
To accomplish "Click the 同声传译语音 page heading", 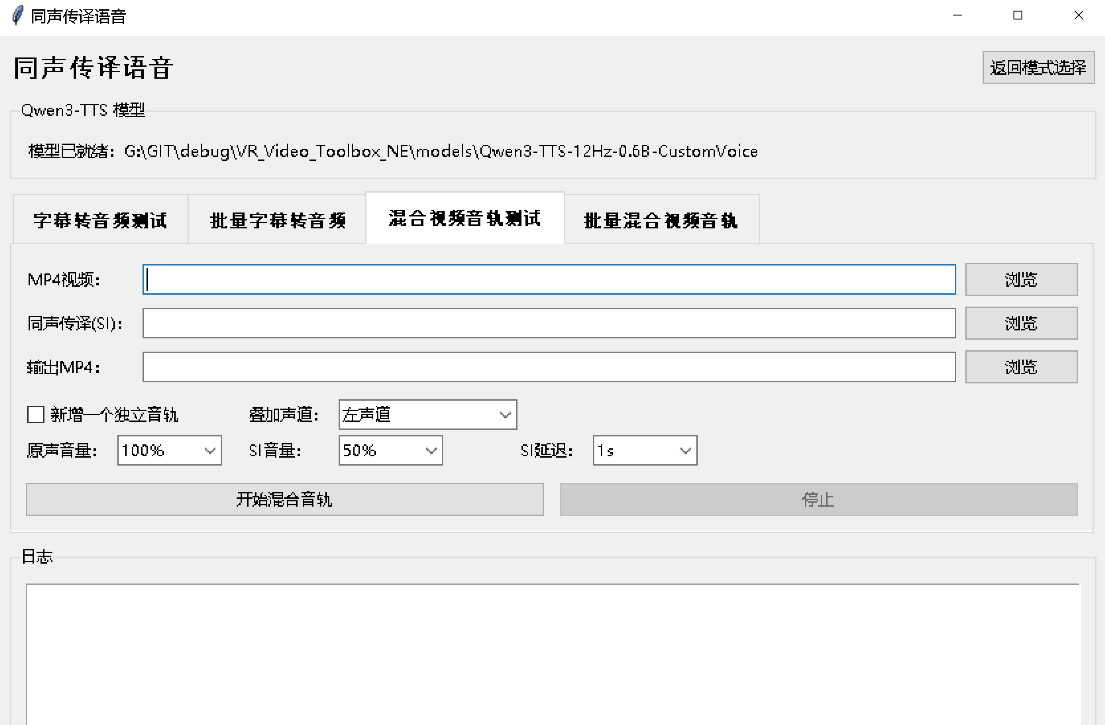I will (93, 68).
